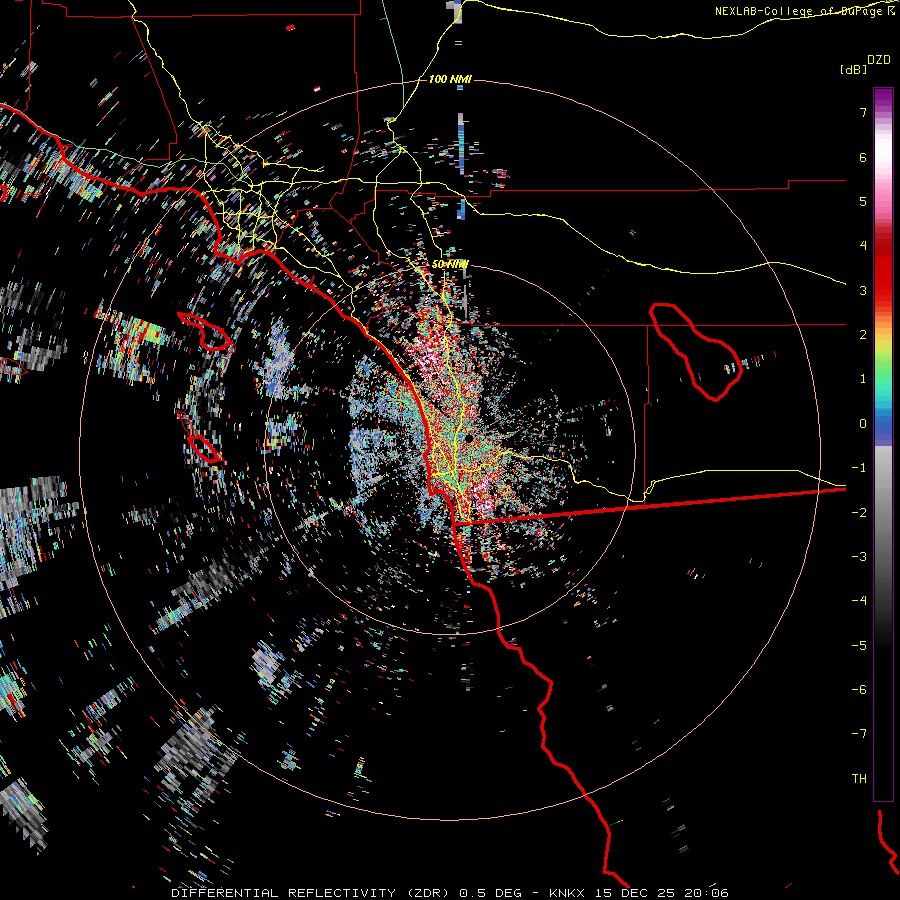Click the -3 value on the dB scale

(x=859, y=557)
